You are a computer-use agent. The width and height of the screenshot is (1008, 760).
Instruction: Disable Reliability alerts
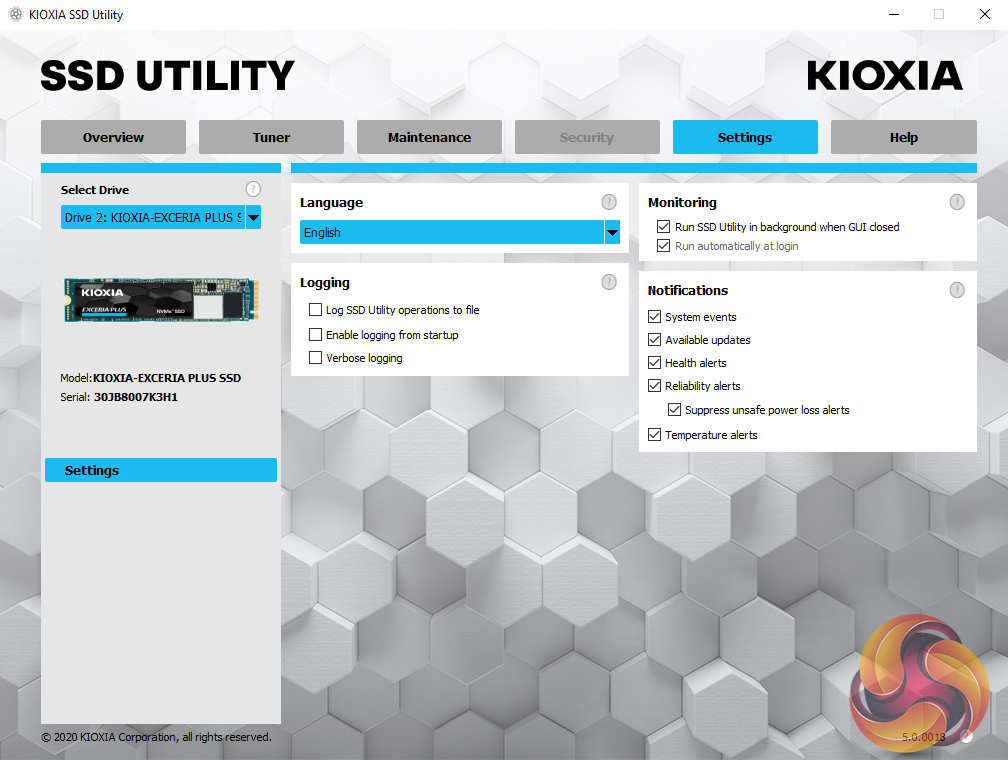click(x=654, y=386)
